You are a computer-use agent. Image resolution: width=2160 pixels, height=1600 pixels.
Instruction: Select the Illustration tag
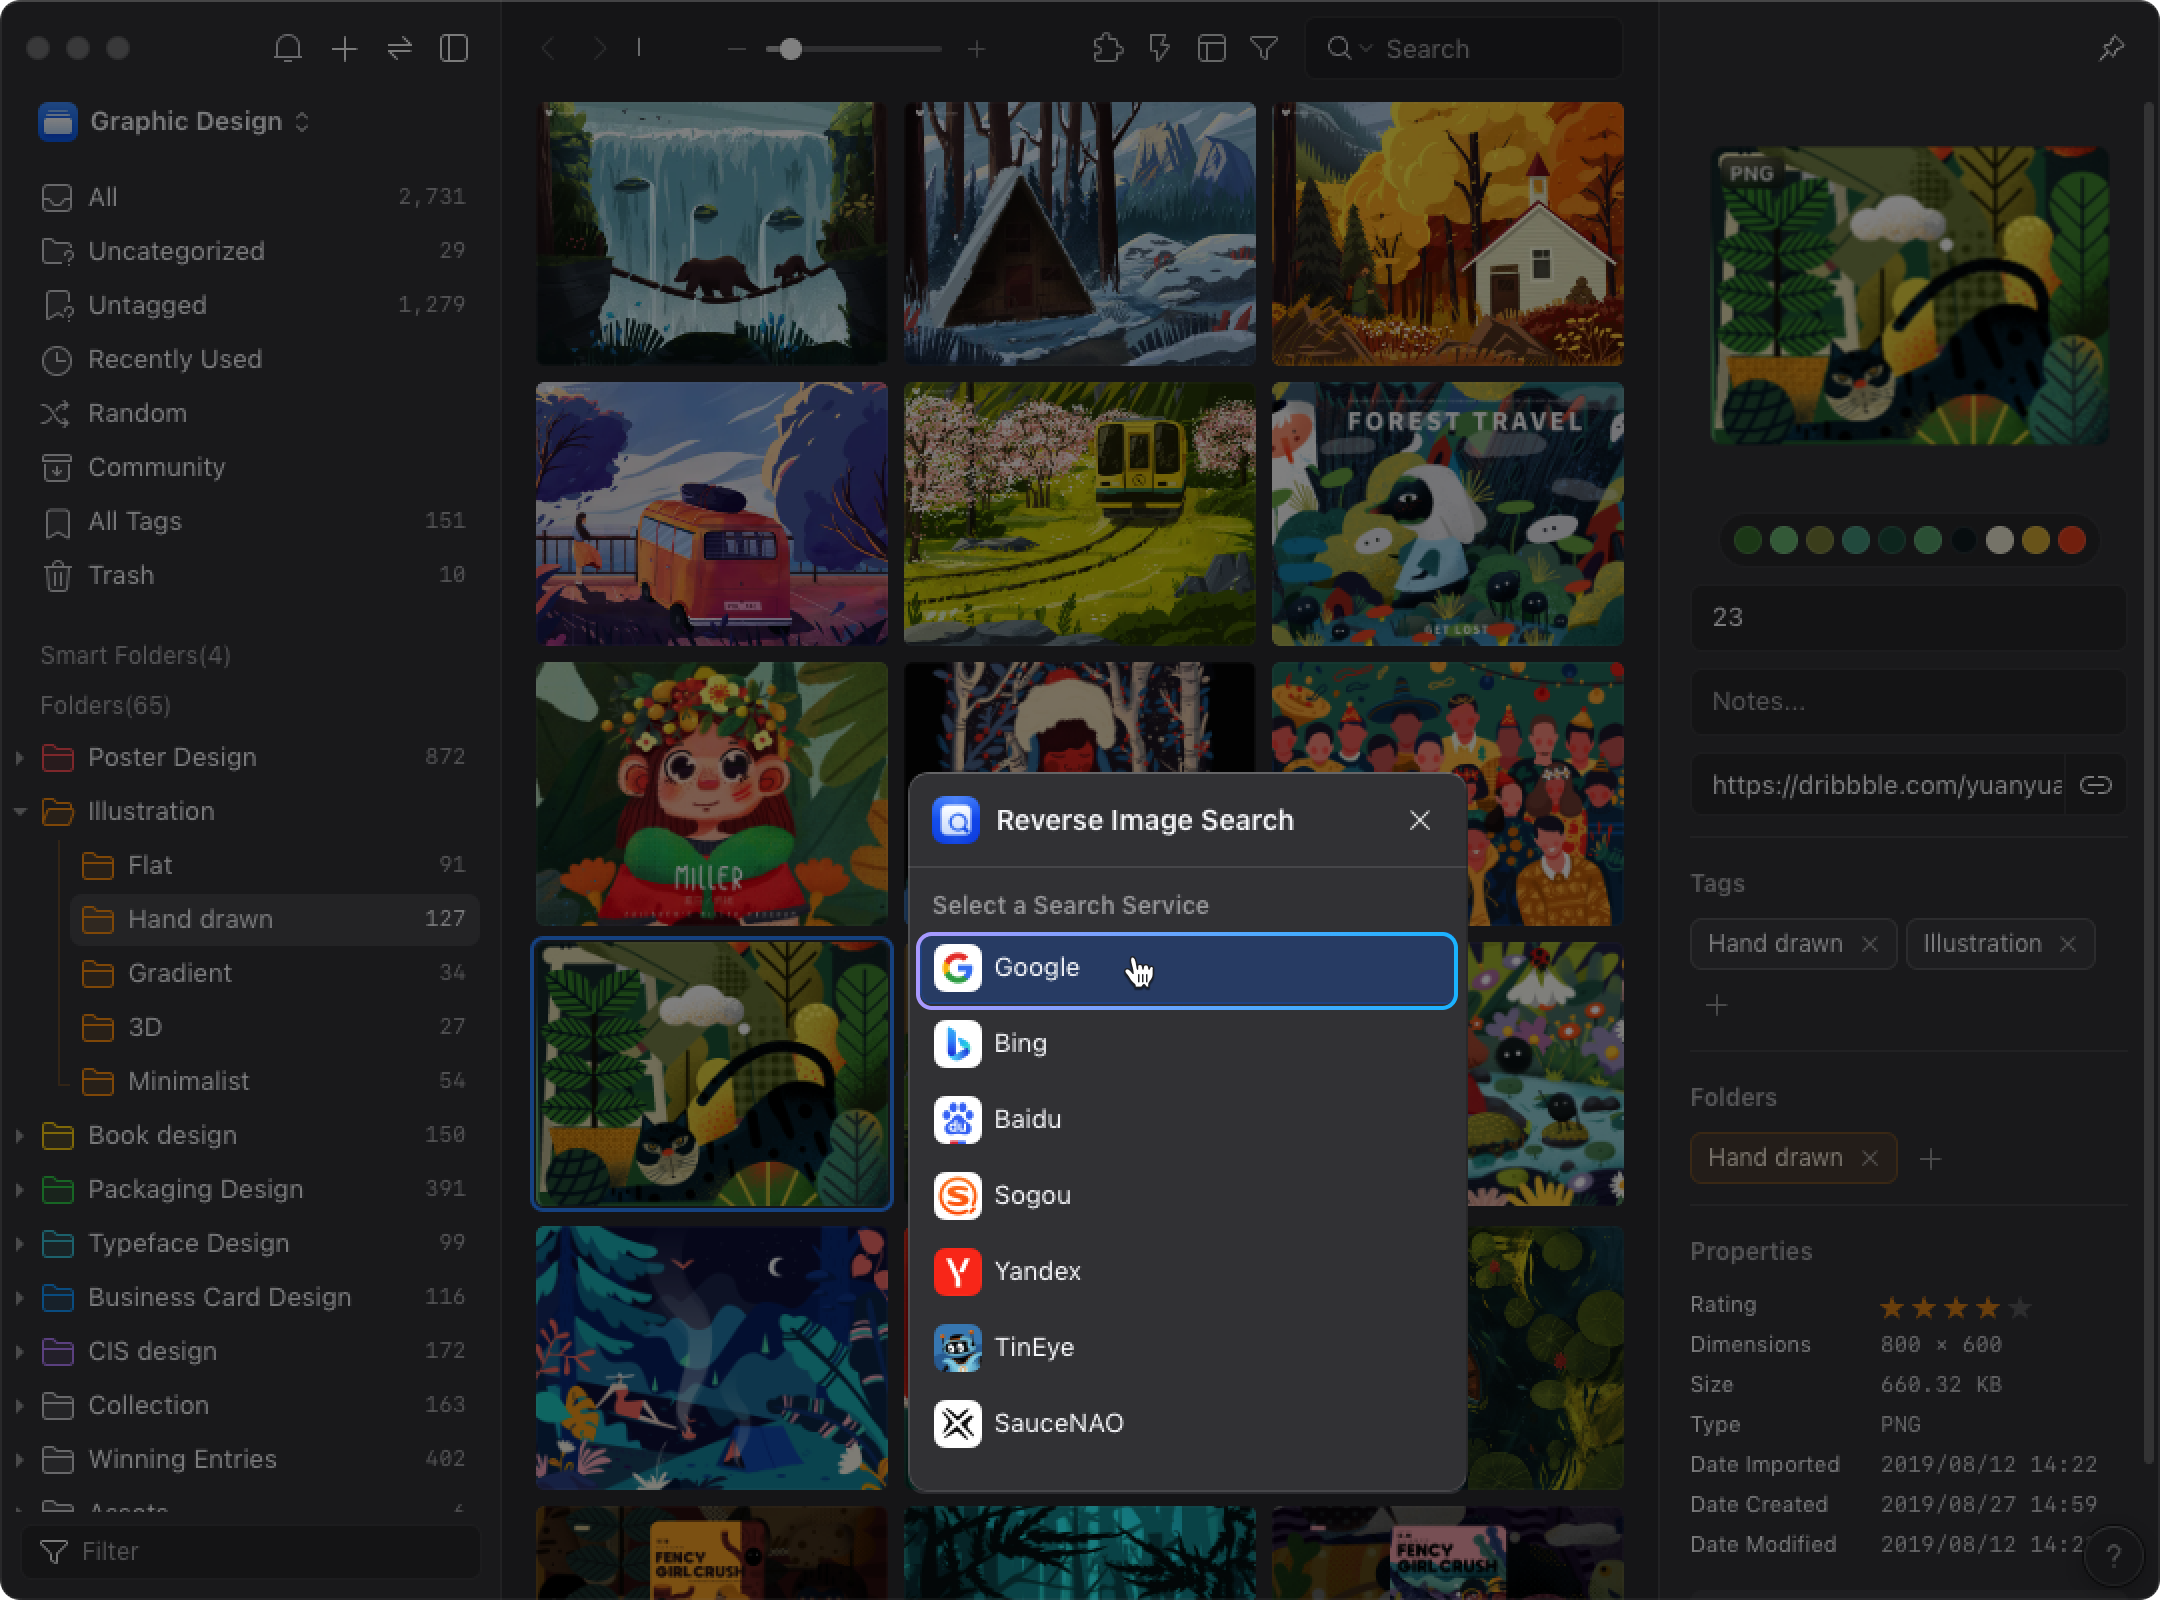coord(1982,943)
